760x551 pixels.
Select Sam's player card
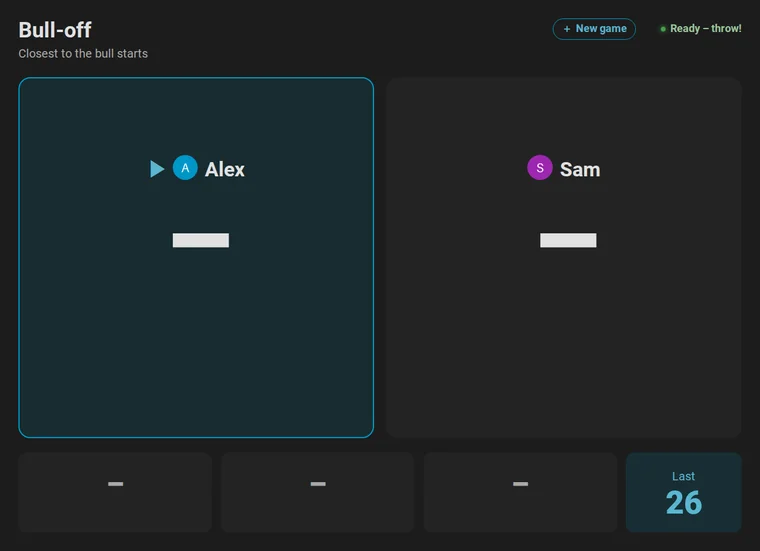564,257
